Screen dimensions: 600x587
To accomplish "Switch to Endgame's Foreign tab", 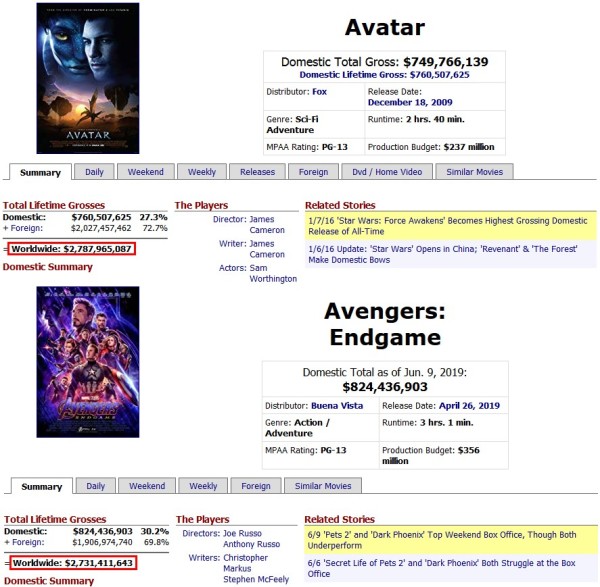I will 256,486.
